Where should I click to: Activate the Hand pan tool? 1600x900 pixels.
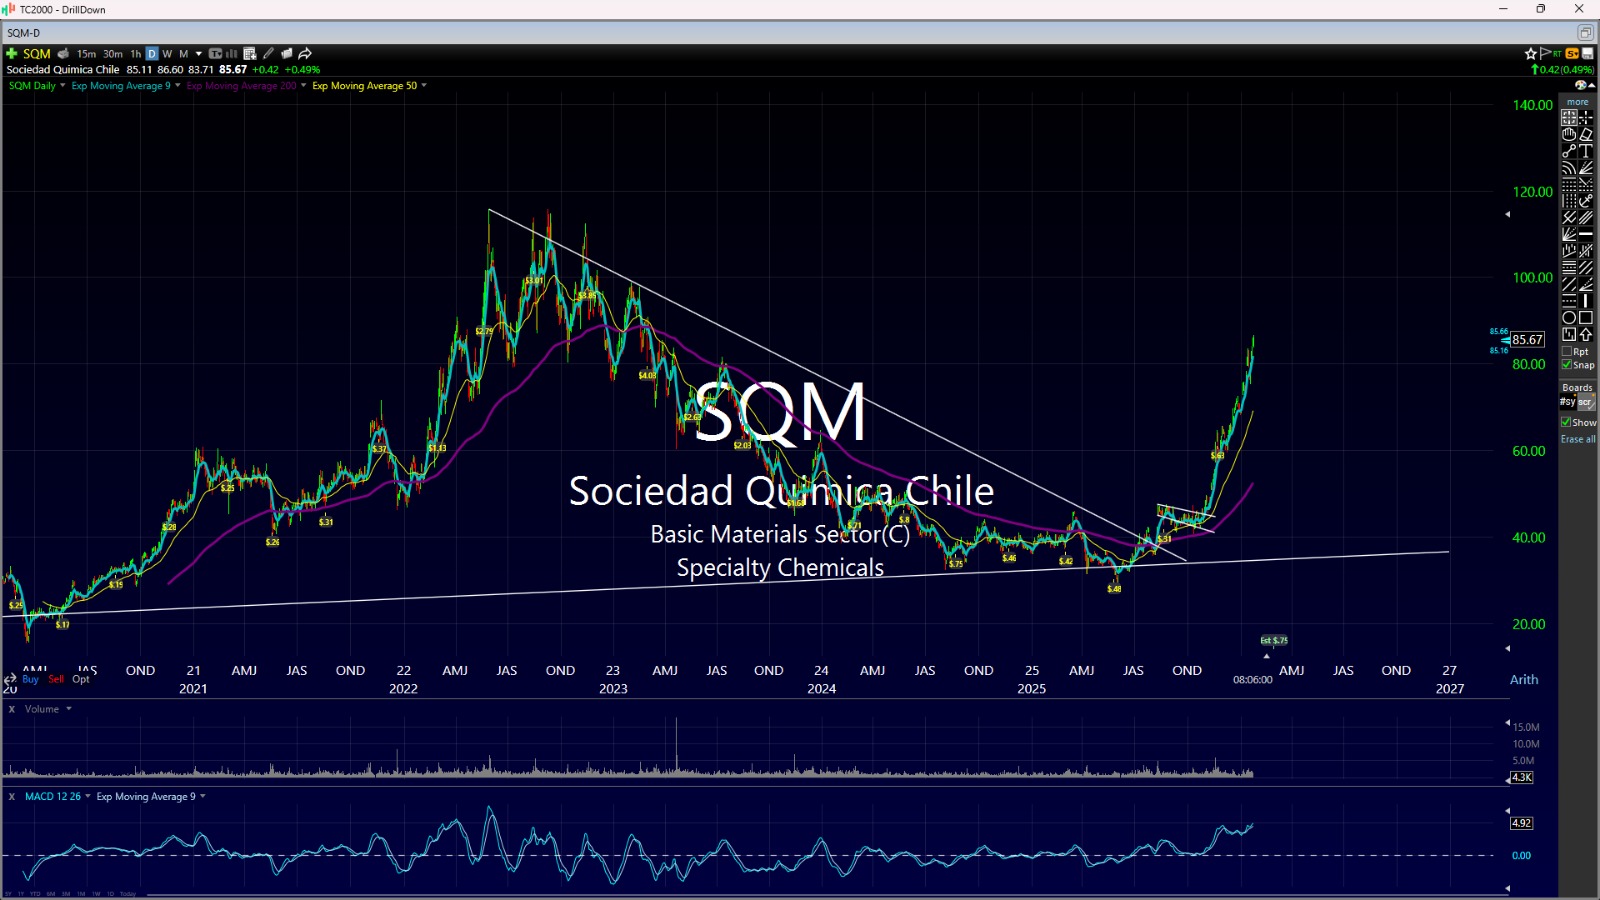click(x=1569, y=134)
